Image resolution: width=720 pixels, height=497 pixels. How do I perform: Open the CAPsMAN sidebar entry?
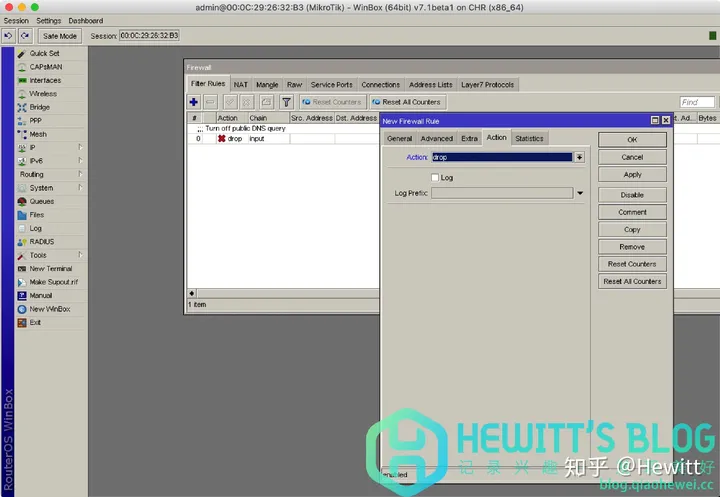pos(45,67)
